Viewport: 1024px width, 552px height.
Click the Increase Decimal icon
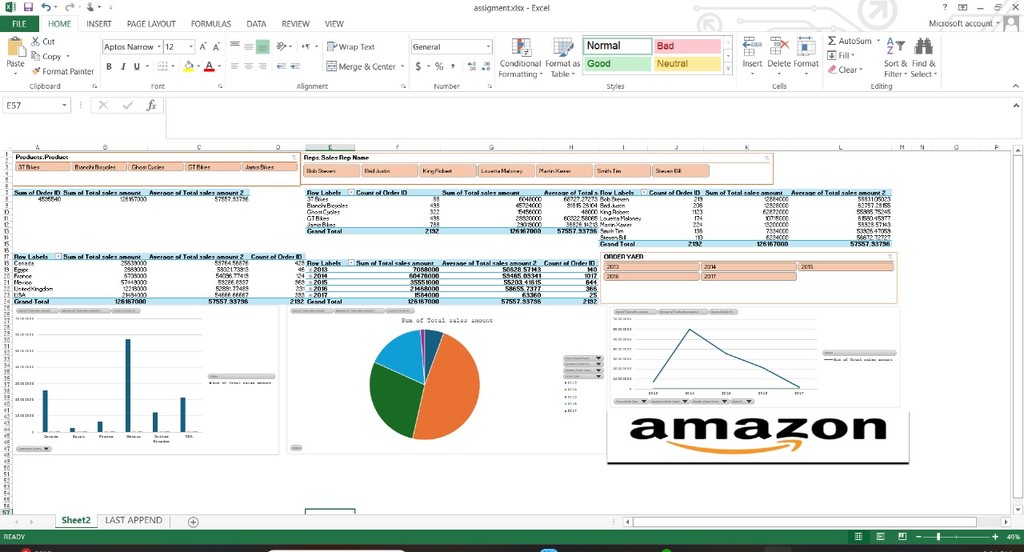click(x=472, y=67)
